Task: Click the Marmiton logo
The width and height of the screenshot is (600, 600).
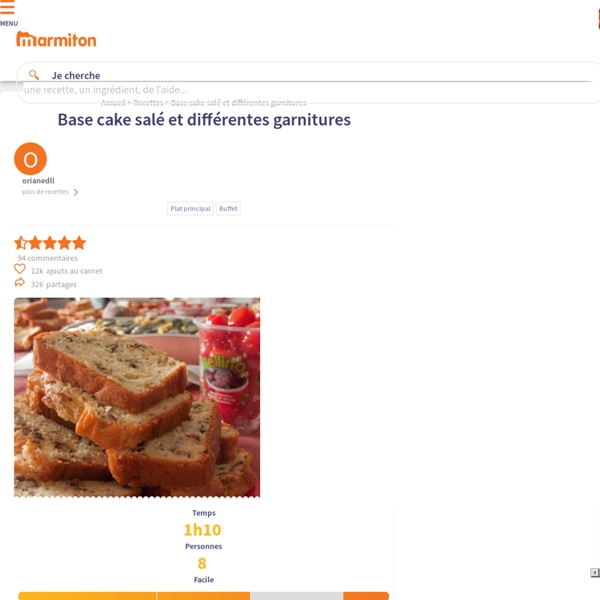Action: pos(56,40)
